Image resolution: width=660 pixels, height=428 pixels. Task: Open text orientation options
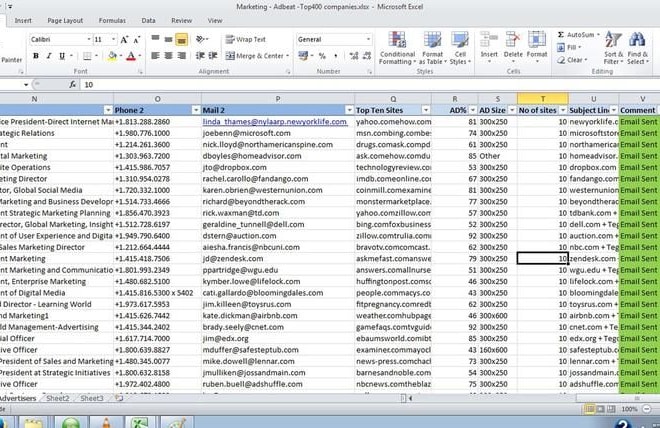click(202, 39)
